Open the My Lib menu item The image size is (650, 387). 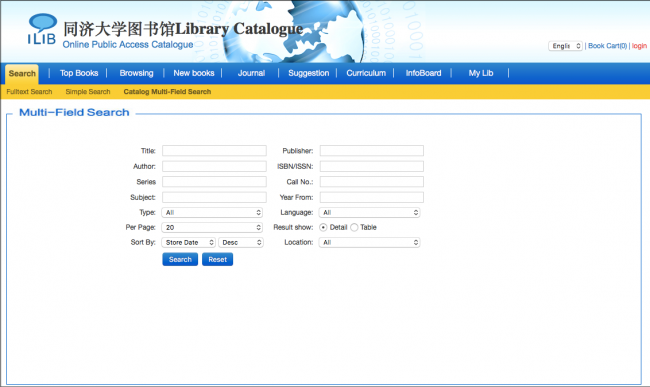[481, 73]
